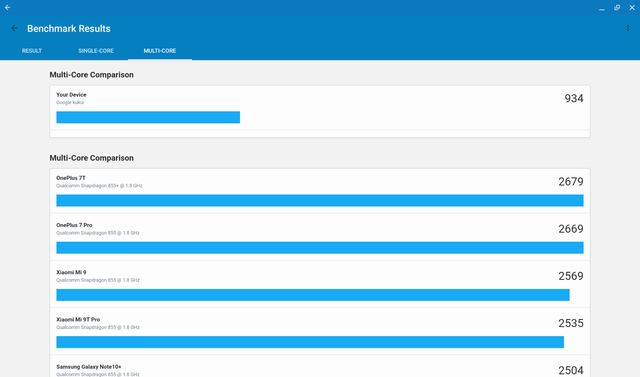Click the 'Benchmark Results' page title

coord(69,29)
